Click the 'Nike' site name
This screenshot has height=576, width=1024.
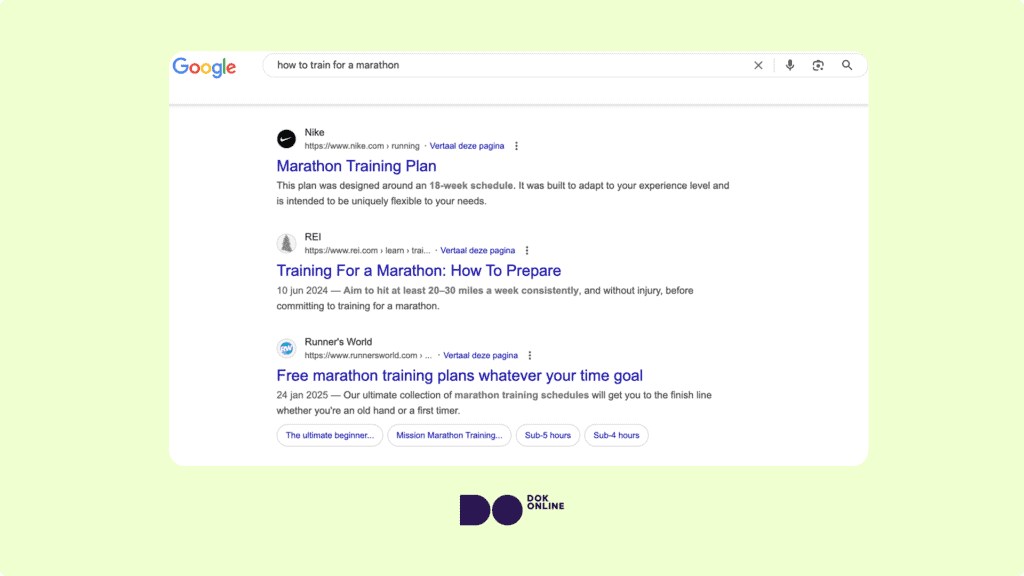point(314,133)
